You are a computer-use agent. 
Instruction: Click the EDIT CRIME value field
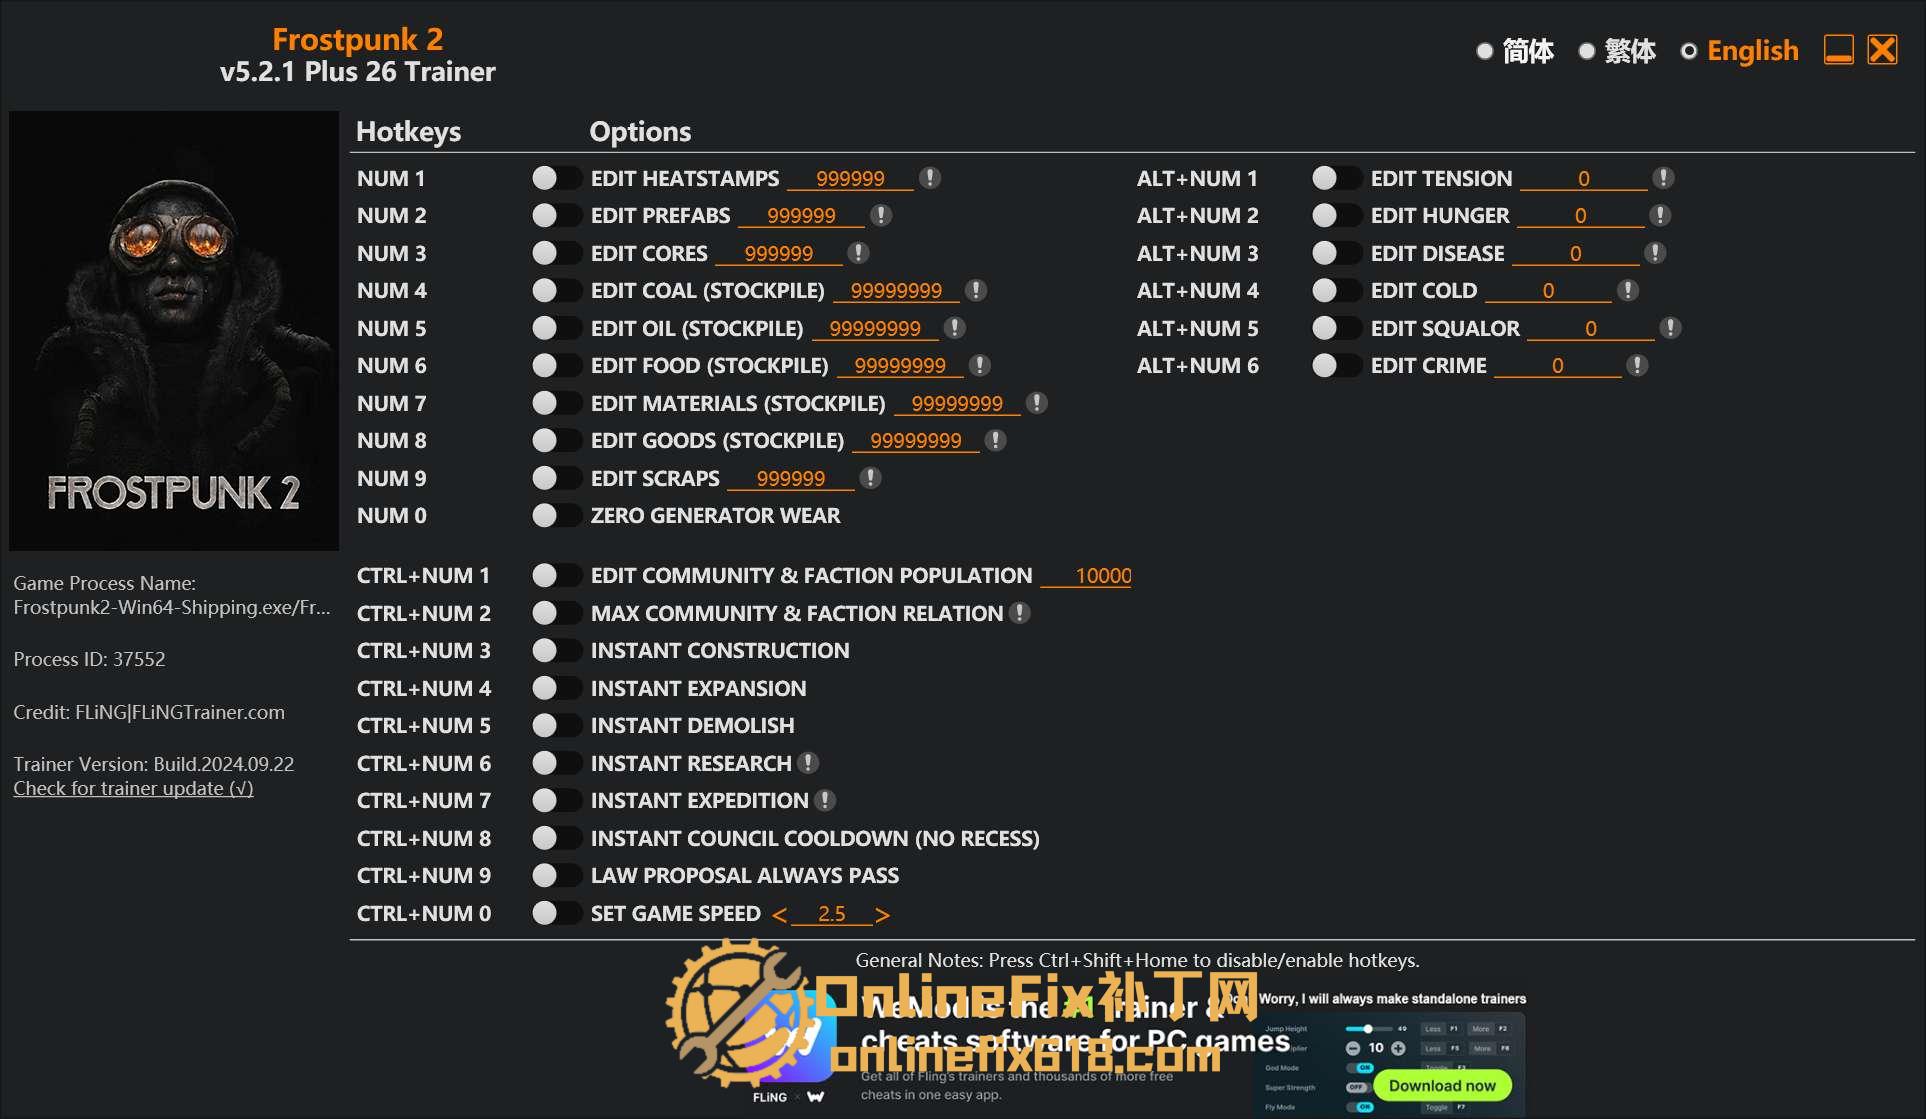[1558, 366]
